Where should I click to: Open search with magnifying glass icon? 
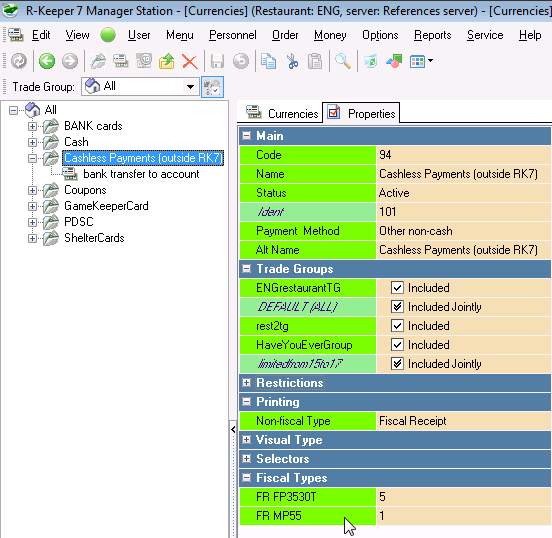pos(343,61)
